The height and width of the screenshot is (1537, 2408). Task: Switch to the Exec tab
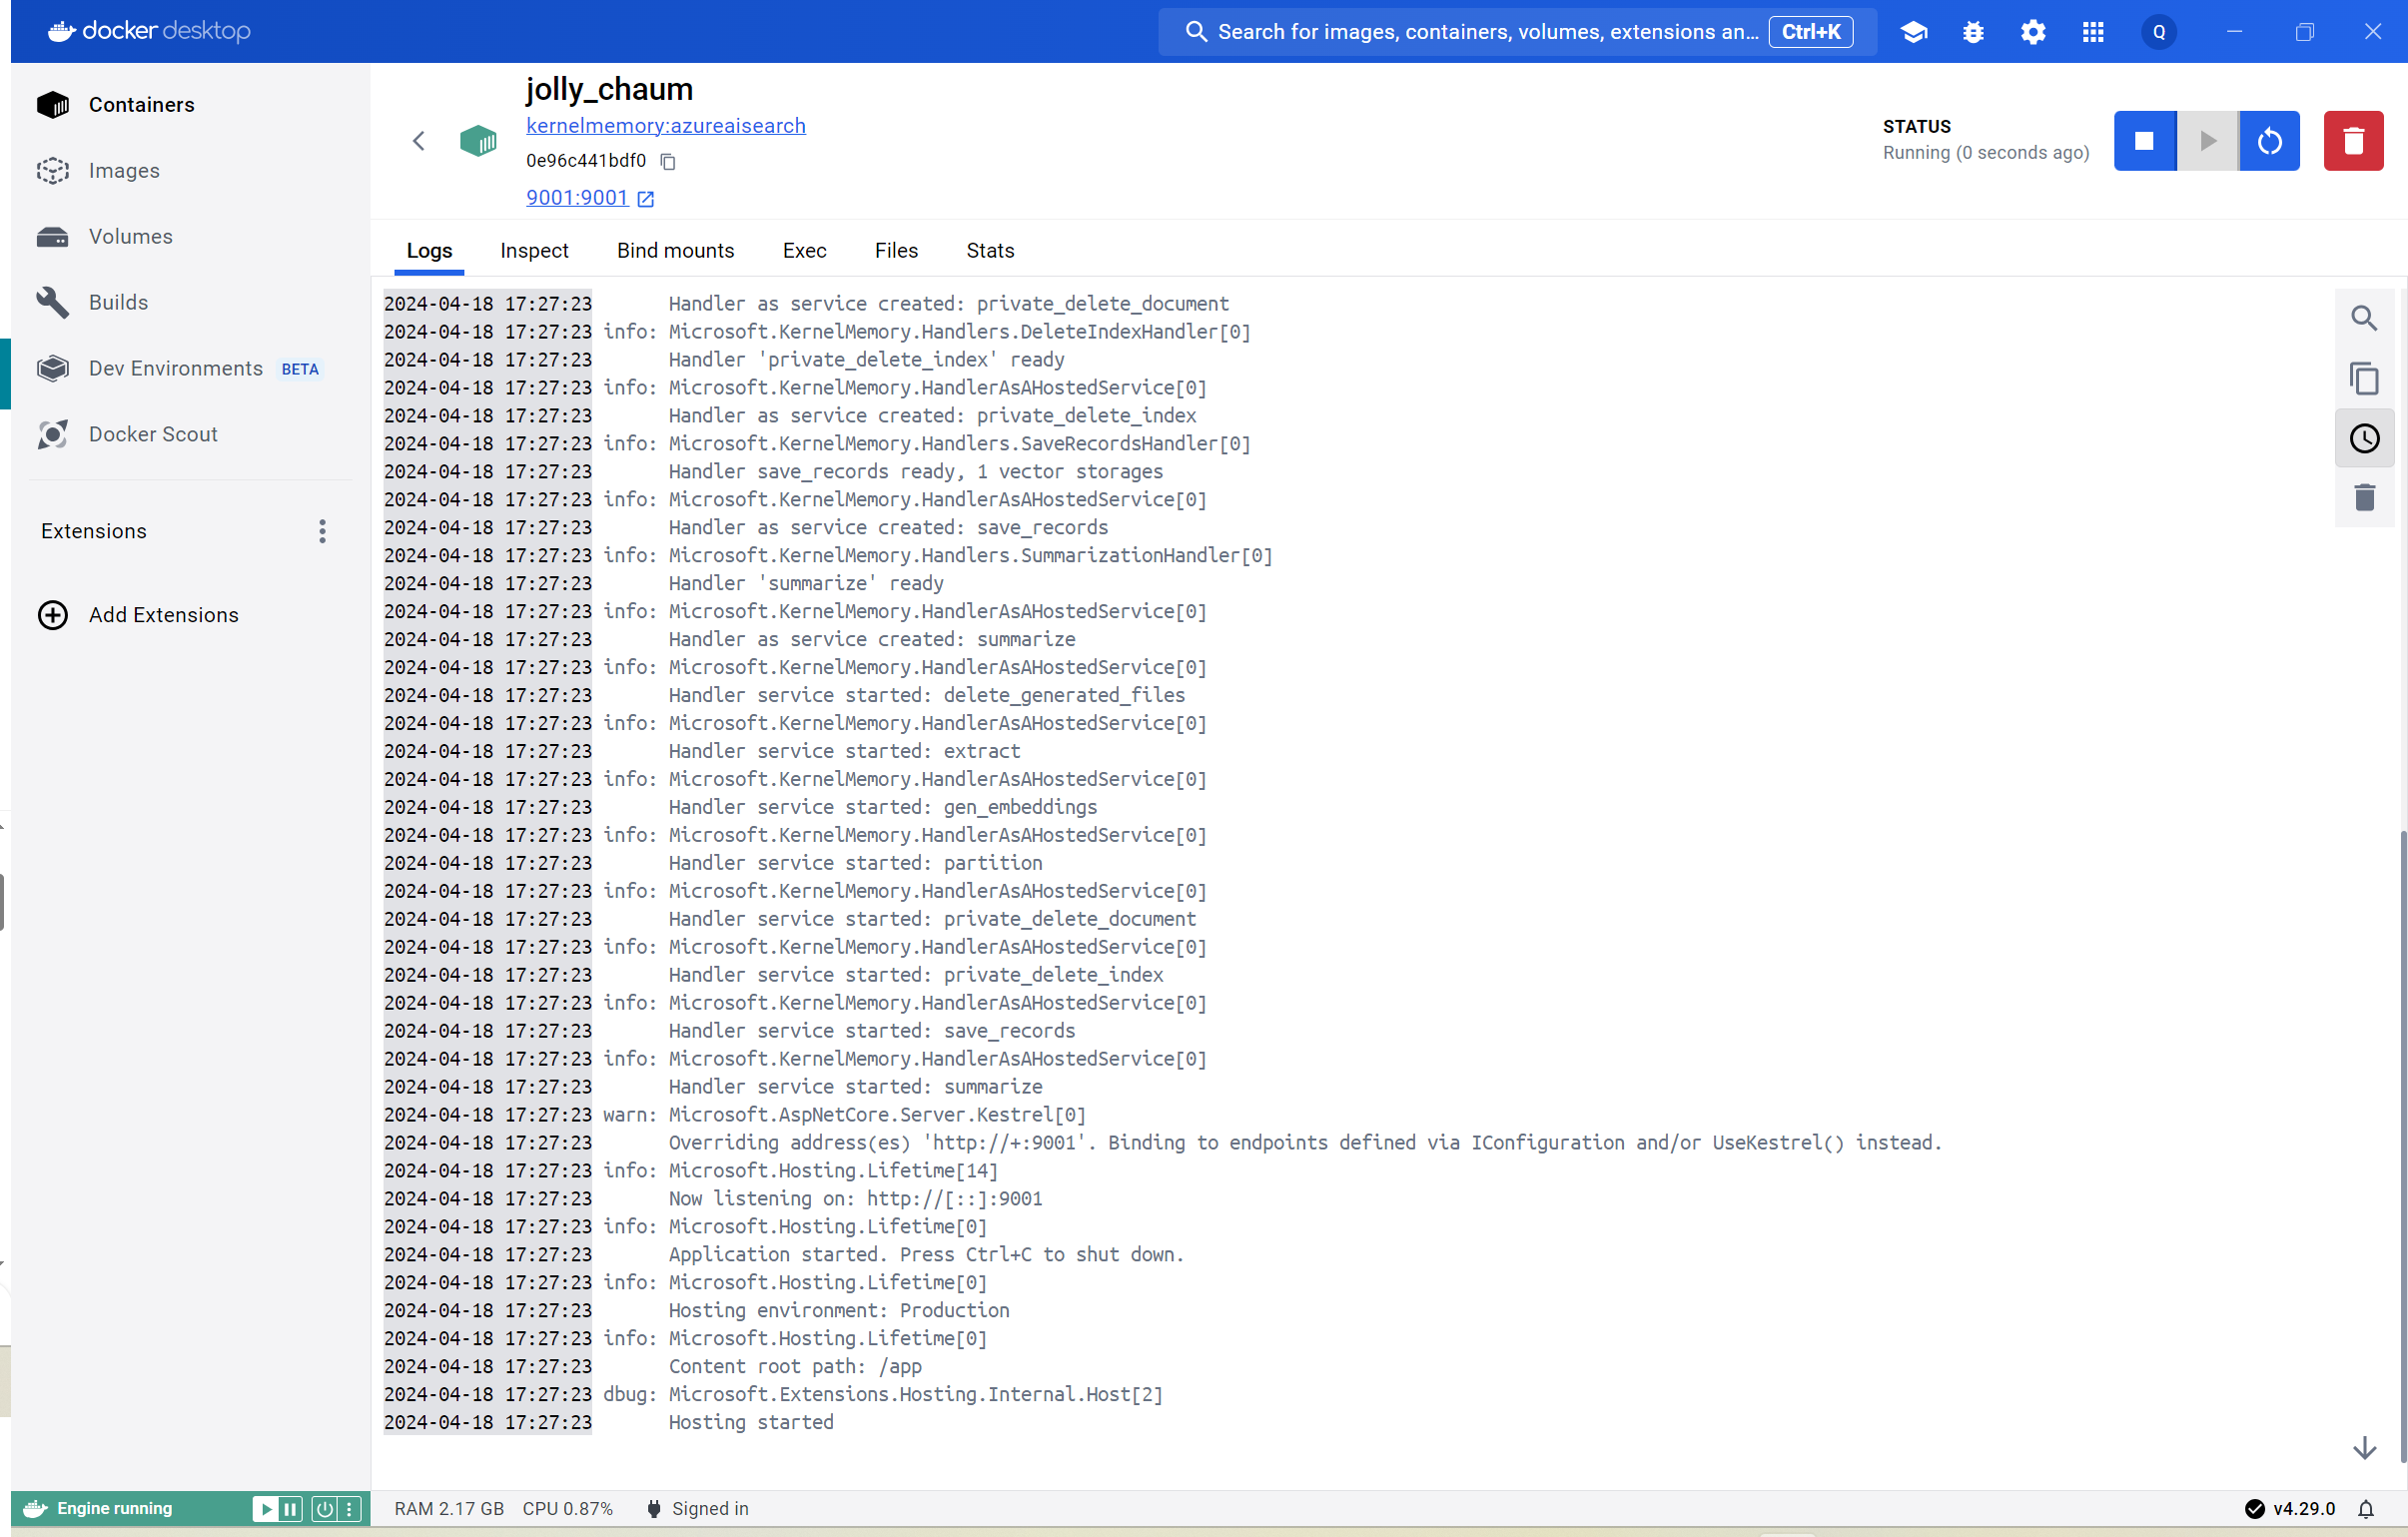pos(804,251)
